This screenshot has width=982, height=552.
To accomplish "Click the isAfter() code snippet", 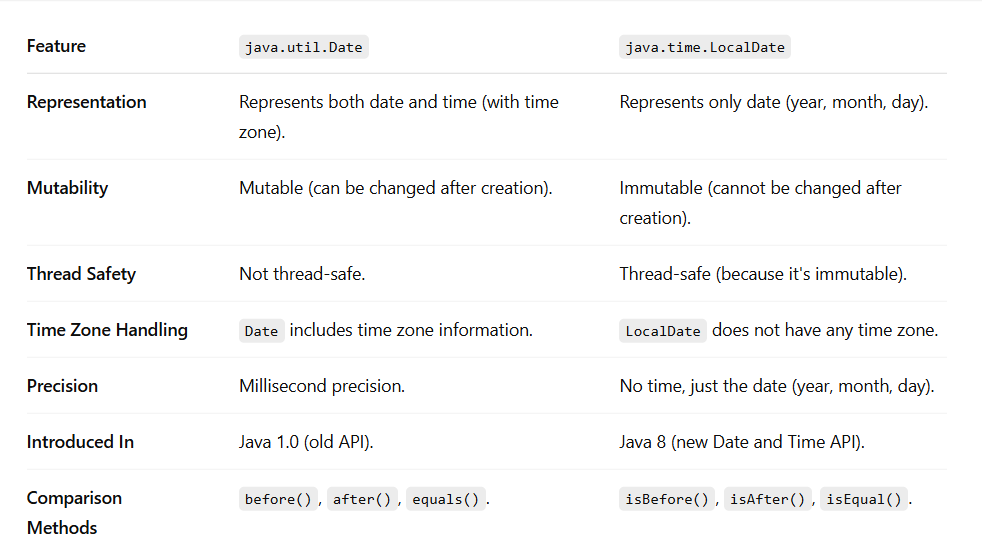I will 766,499.
